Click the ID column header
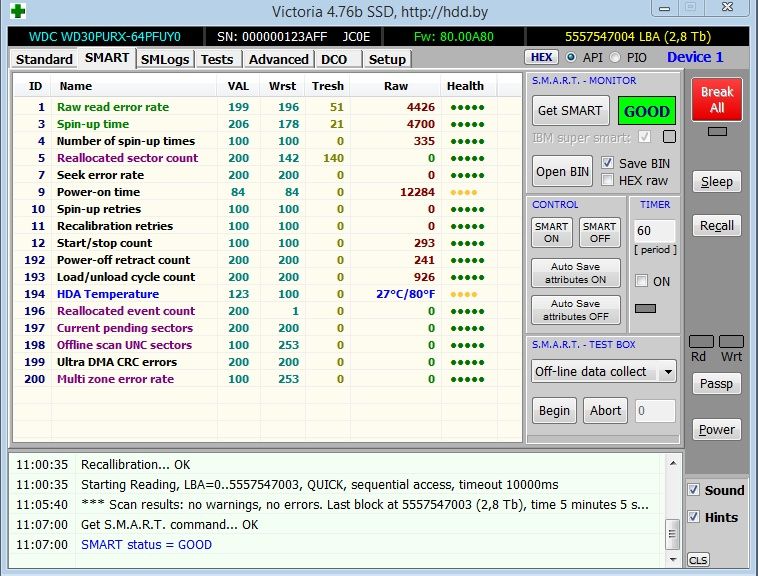 click(33, 86)
